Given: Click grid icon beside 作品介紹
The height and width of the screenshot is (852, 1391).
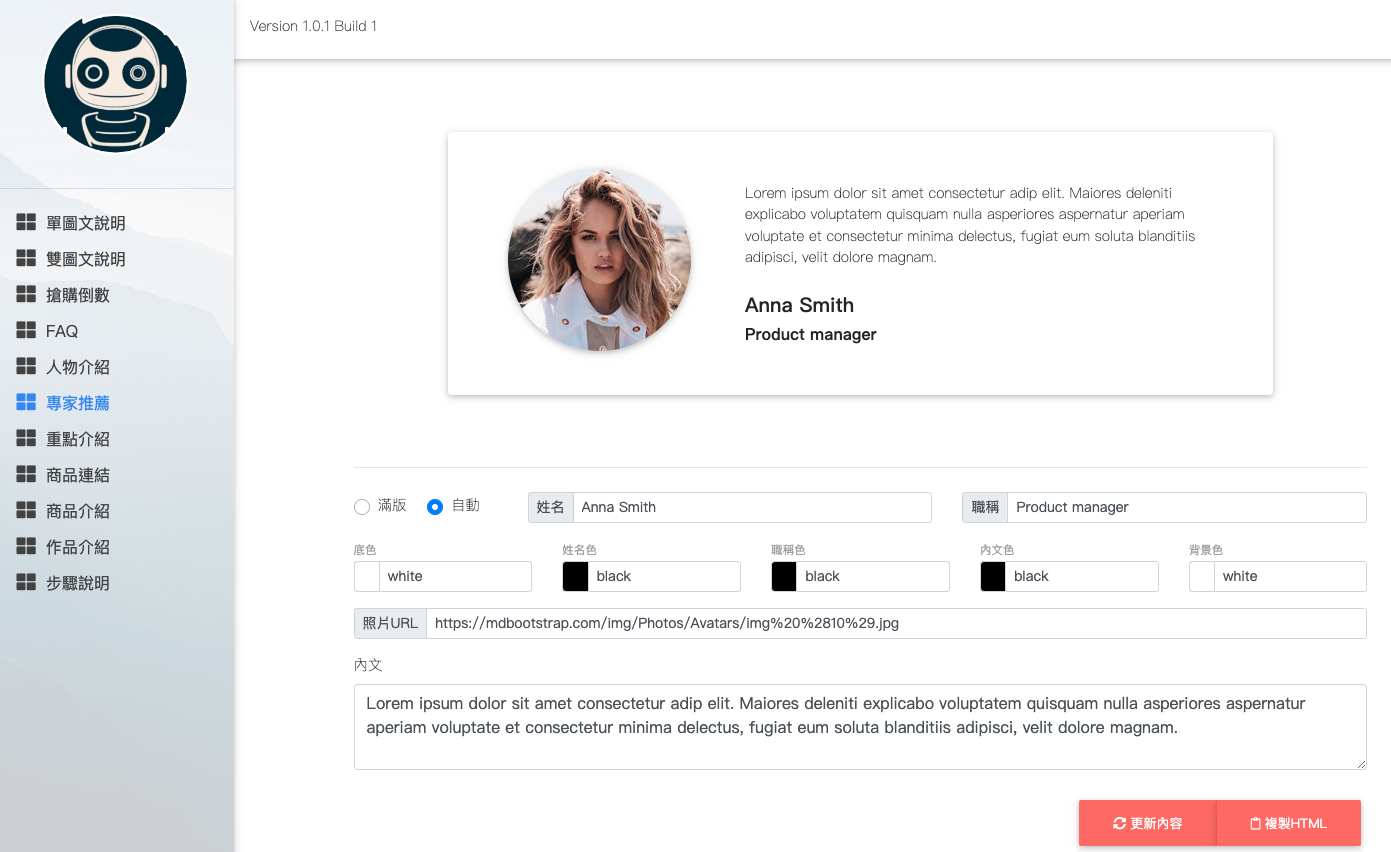Looking at the screenshot, I should tap(26, 546).
